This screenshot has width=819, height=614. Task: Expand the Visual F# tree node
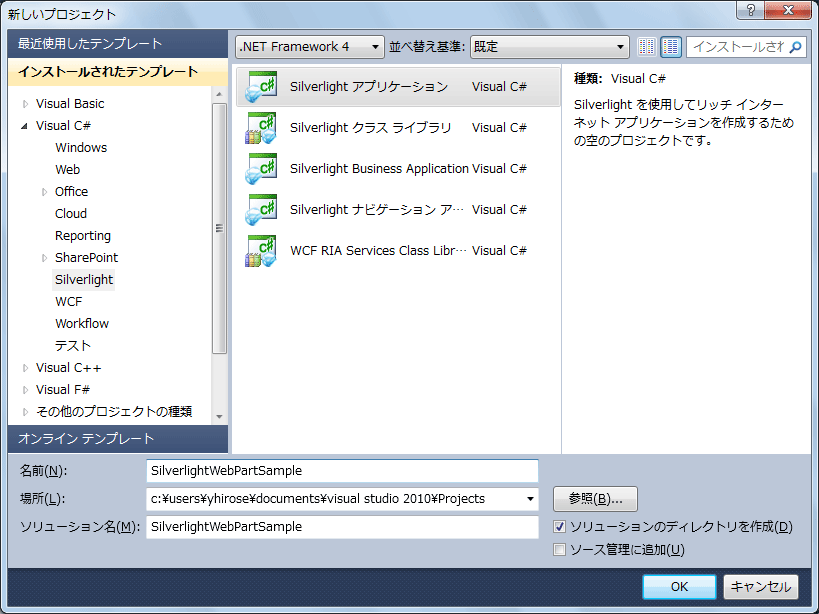[x=25, y=390]
